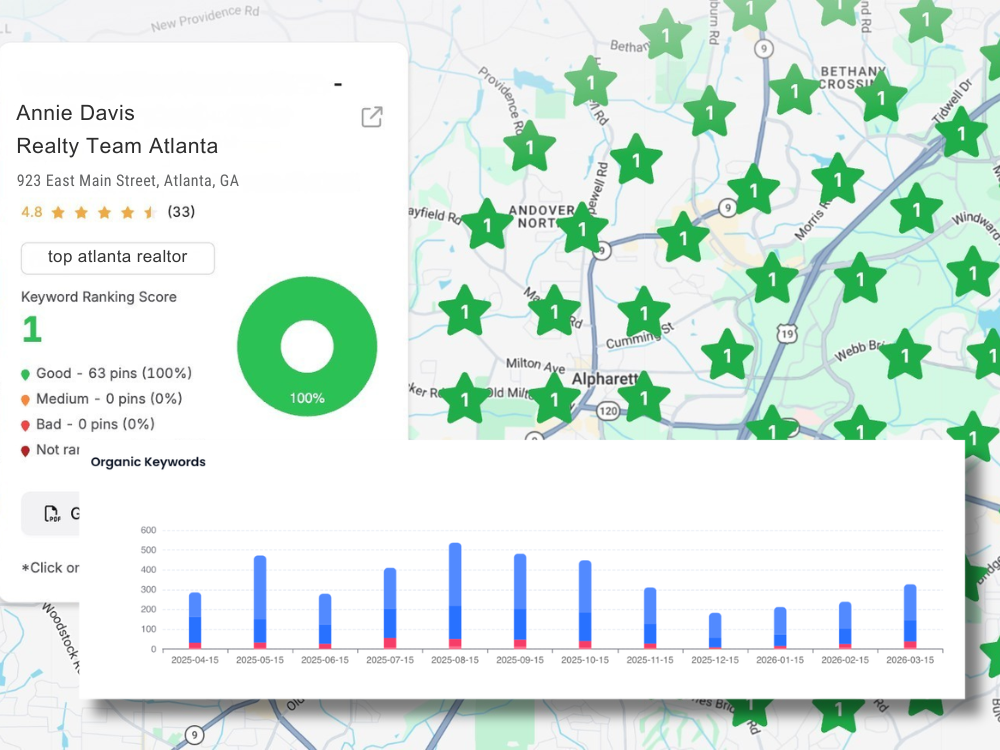Open the top atlanta realtor keyword selector
The width and height of the screenshot is (1000, 750).
point(117,258)
